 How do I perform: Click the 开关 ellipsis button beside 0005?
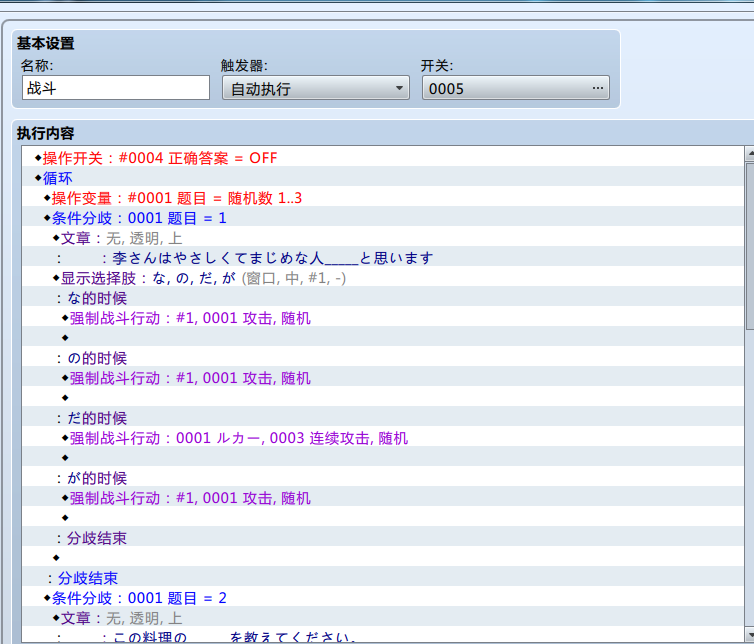[x=598, y=88]
